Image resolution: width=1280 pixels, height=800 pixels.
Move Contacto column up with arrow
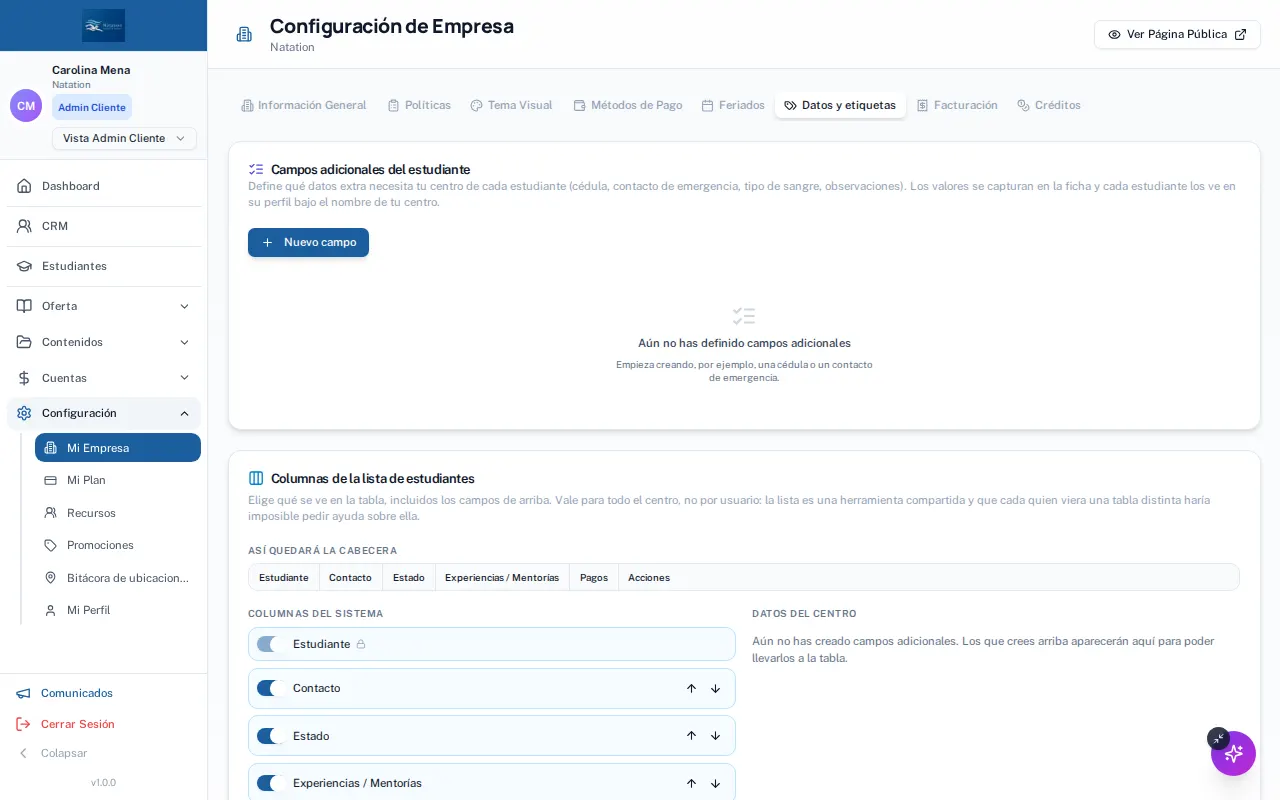[691, 688]
